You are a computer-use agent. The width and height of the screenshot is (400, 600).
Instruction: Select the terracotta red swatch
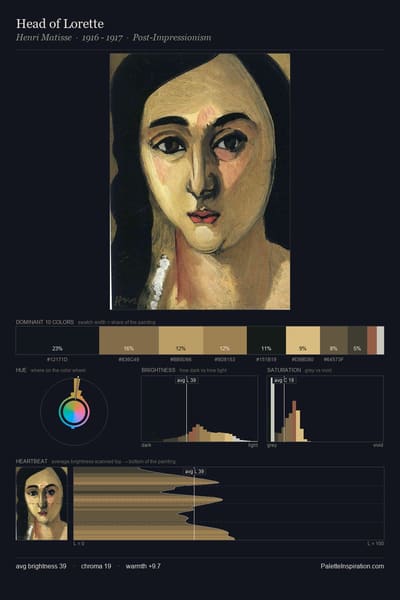click(372, 340)
